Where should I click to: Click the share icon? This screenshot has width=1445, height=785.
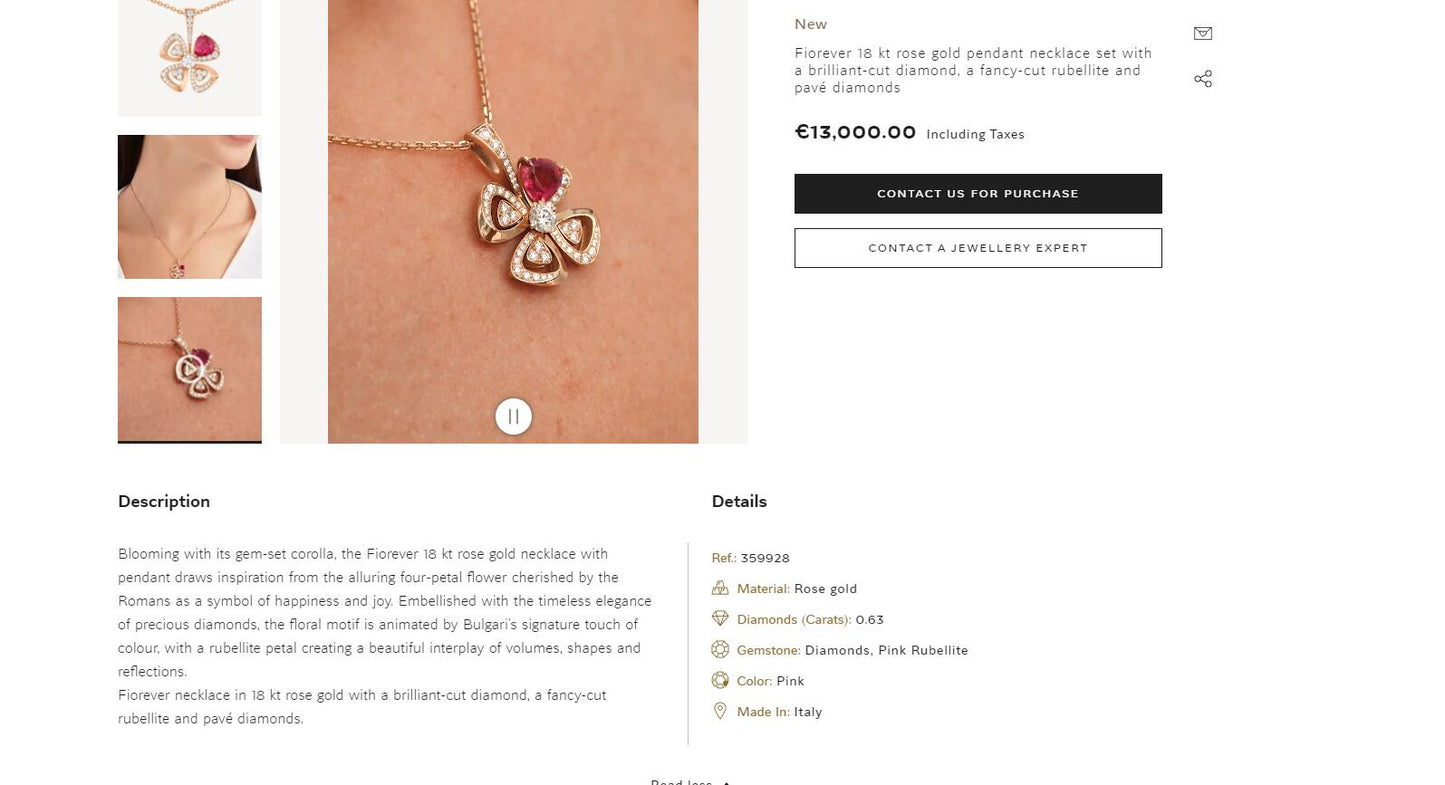[1203, 79]
